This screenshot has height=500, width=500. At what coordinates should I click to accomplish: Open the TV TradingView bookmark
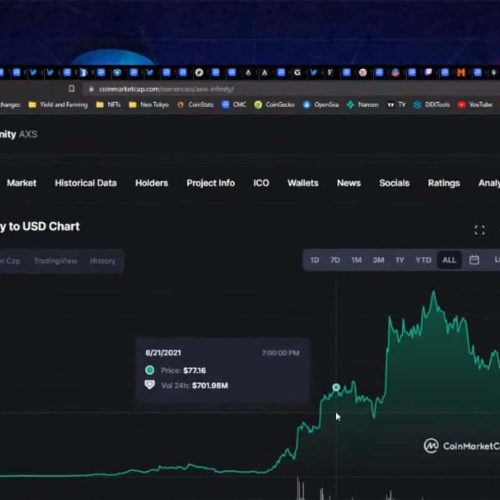coord(396,105)
